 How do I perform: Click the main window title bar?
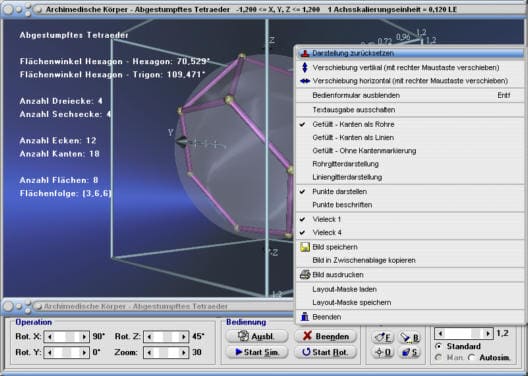point(264,9)
